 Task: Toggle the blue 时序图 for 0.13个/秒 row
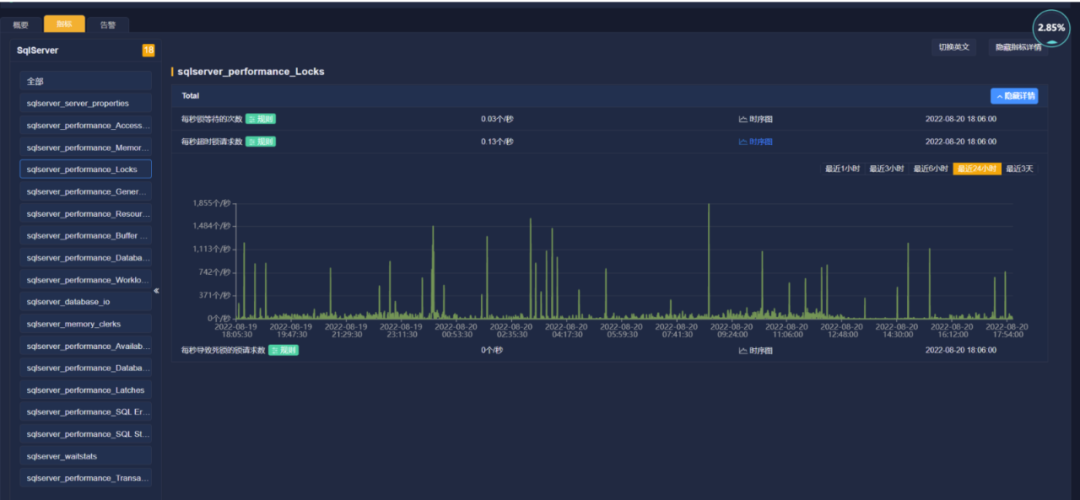[756, 142]
